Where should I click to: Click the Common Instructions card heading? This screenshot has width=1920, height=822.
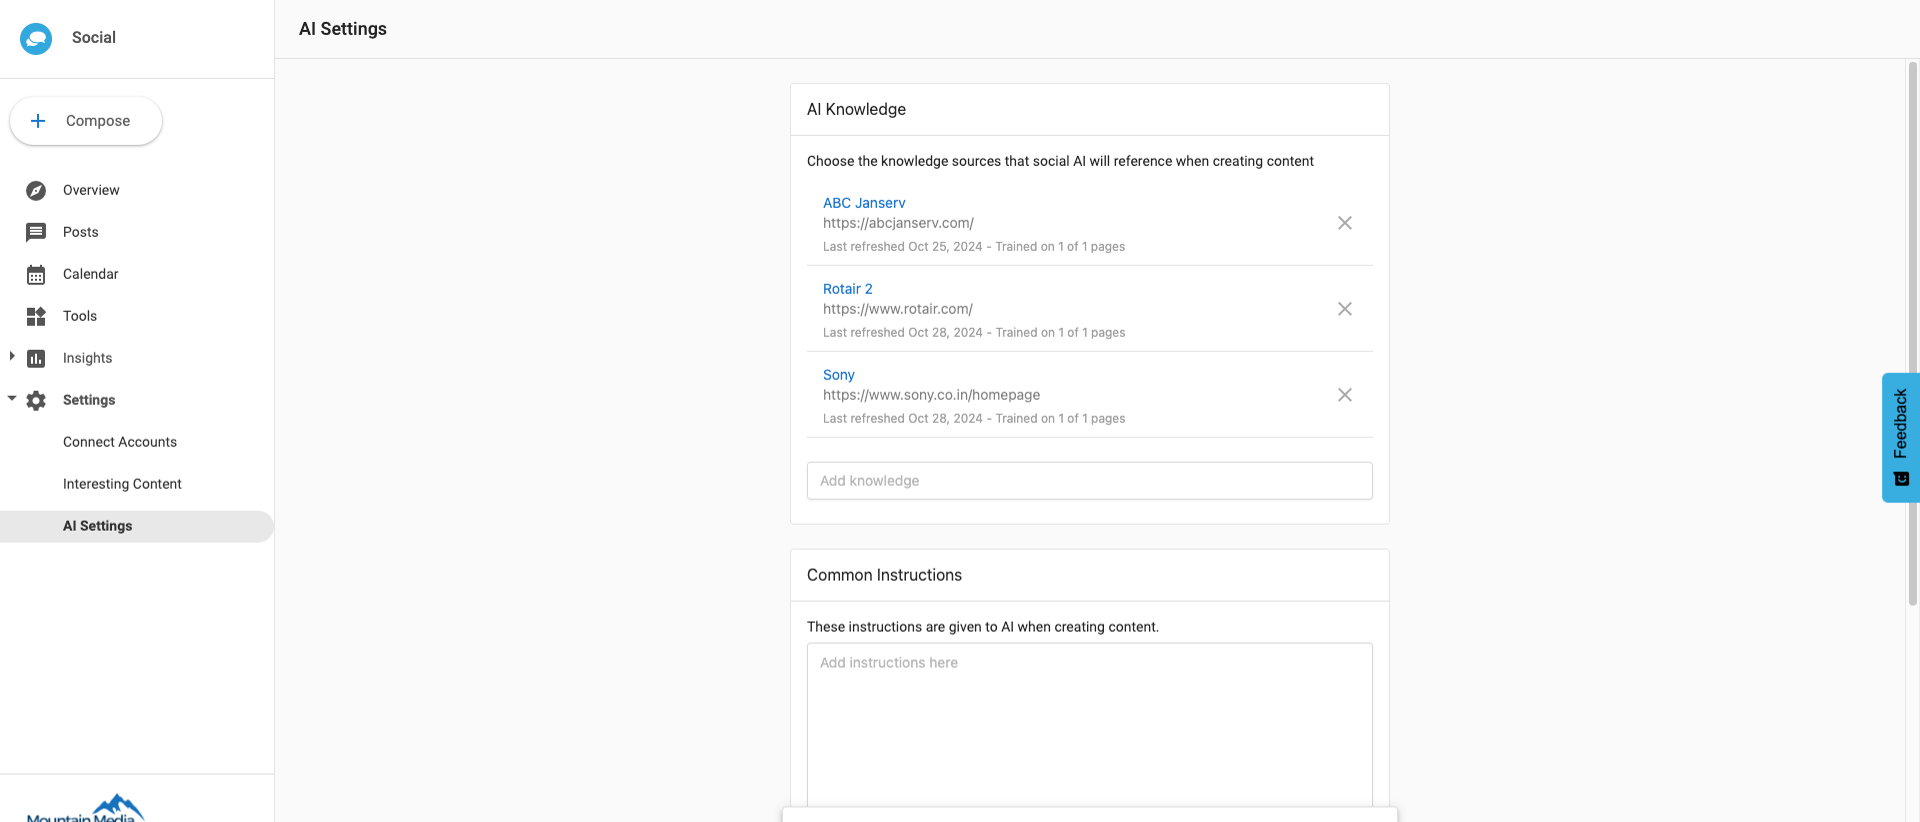[x=884, y=575]
